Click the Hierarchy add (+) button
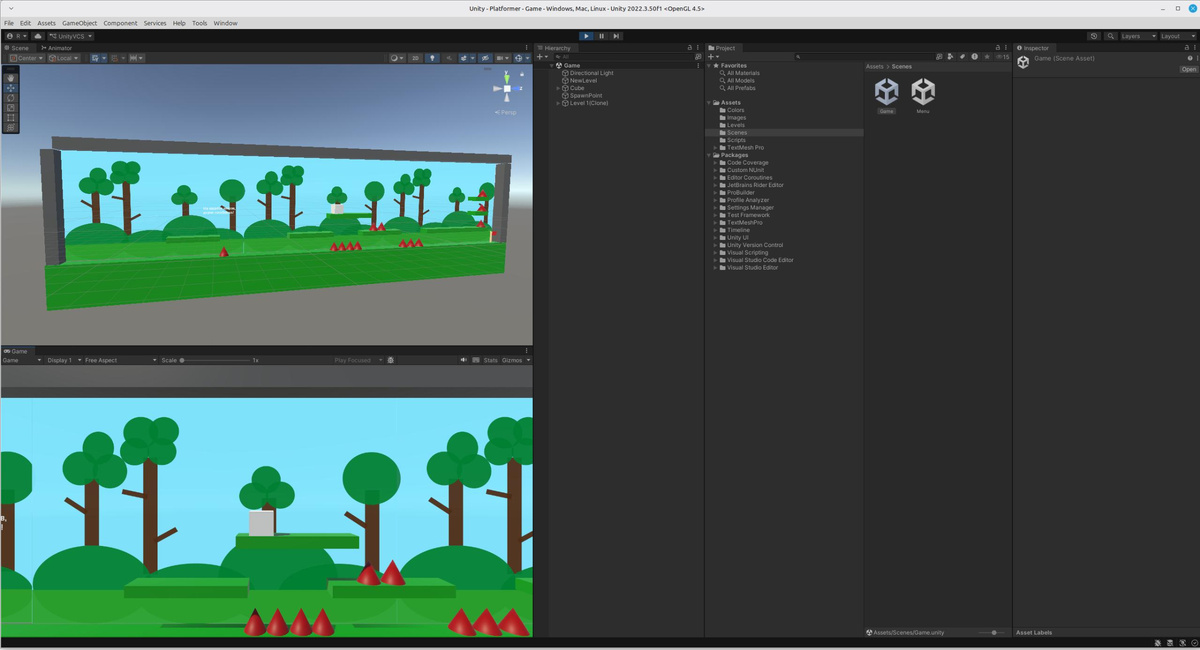This screenshot has height=650, width=1200. tap(541, 57)
